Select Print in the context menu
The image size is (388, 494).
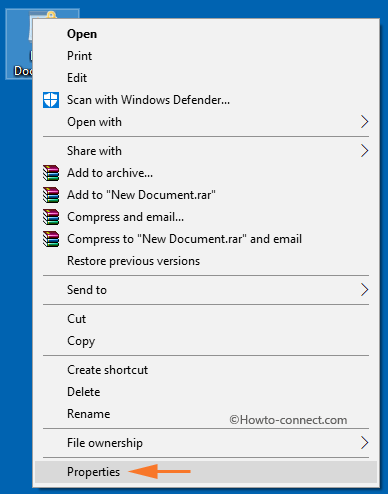[x=206, y=56]
